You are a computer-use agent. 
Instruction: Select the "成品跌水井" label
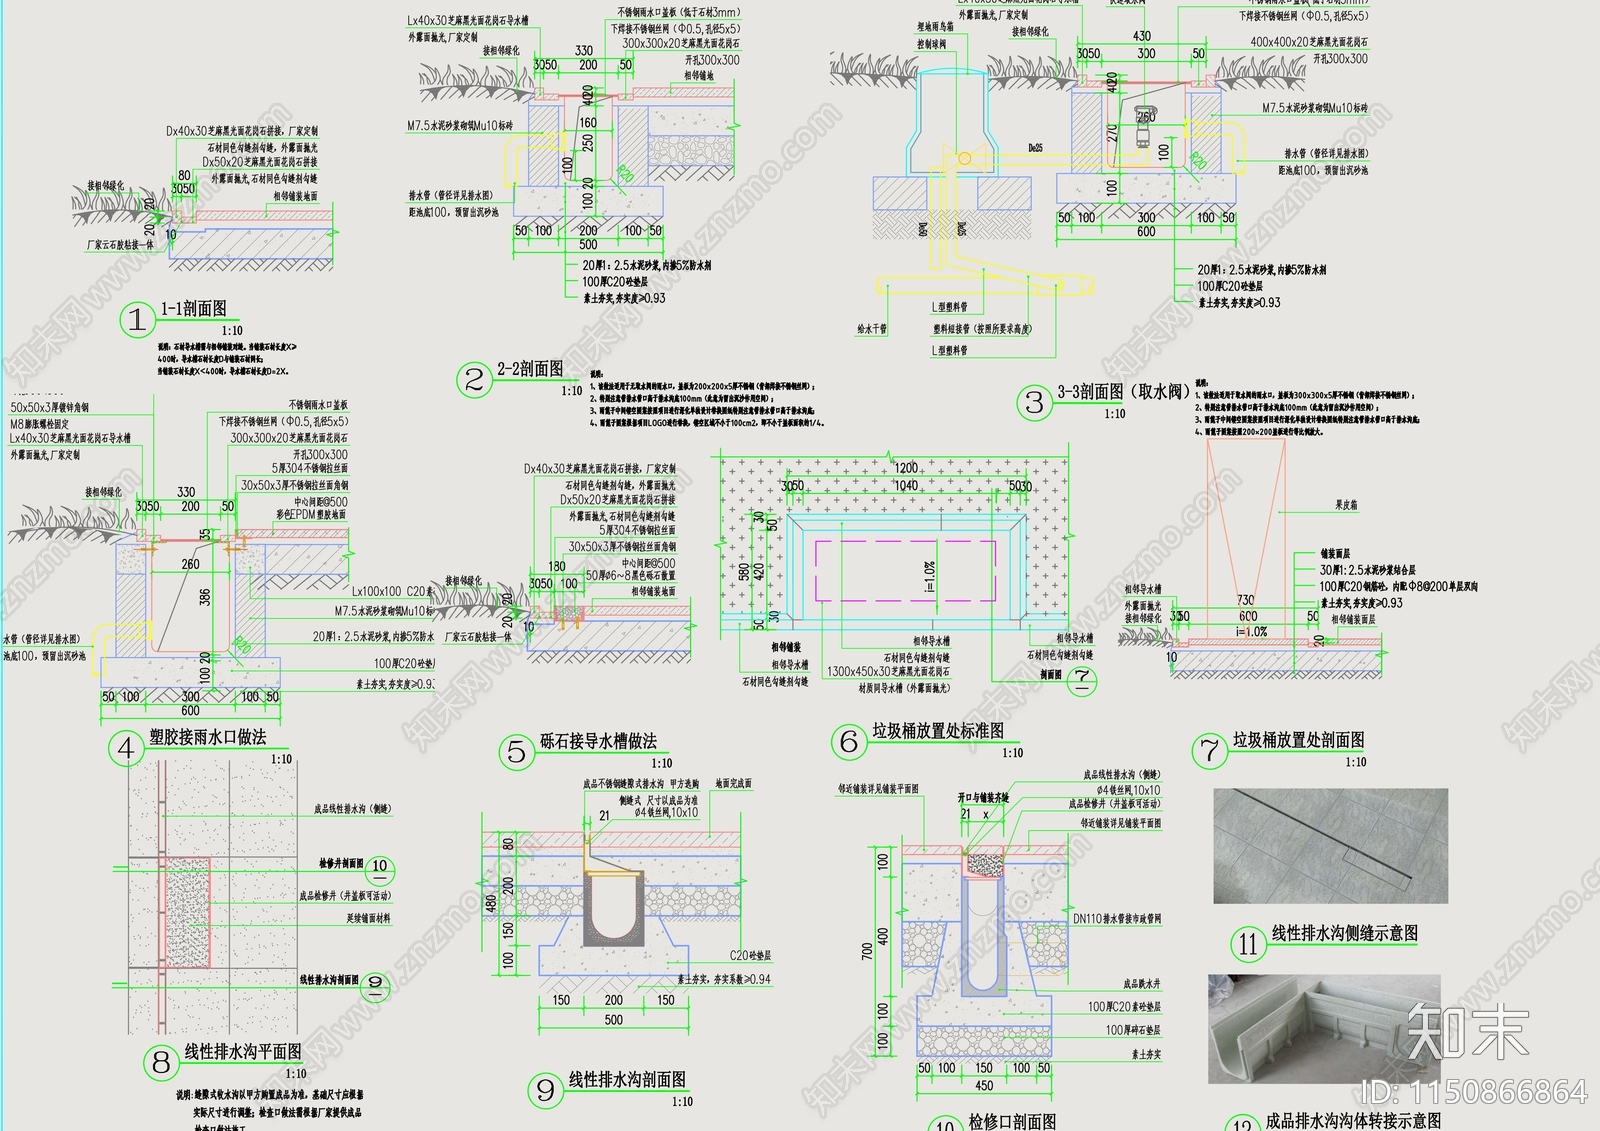1142,985
